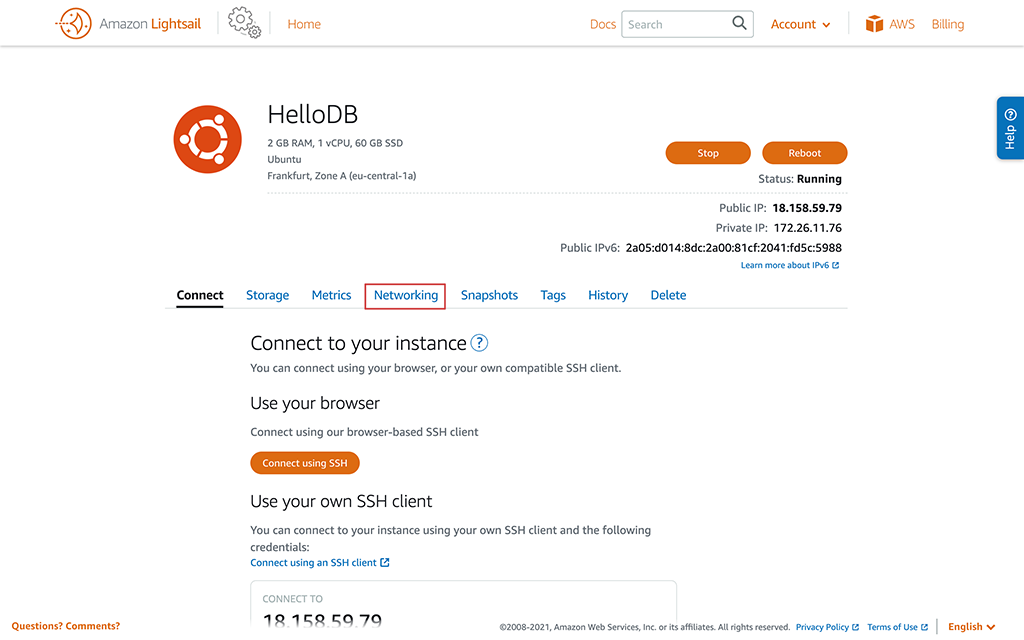Open Questions? Comments? feedback link
The height and width of the screenshot is (640, 1024).
[x=66, y=626]
